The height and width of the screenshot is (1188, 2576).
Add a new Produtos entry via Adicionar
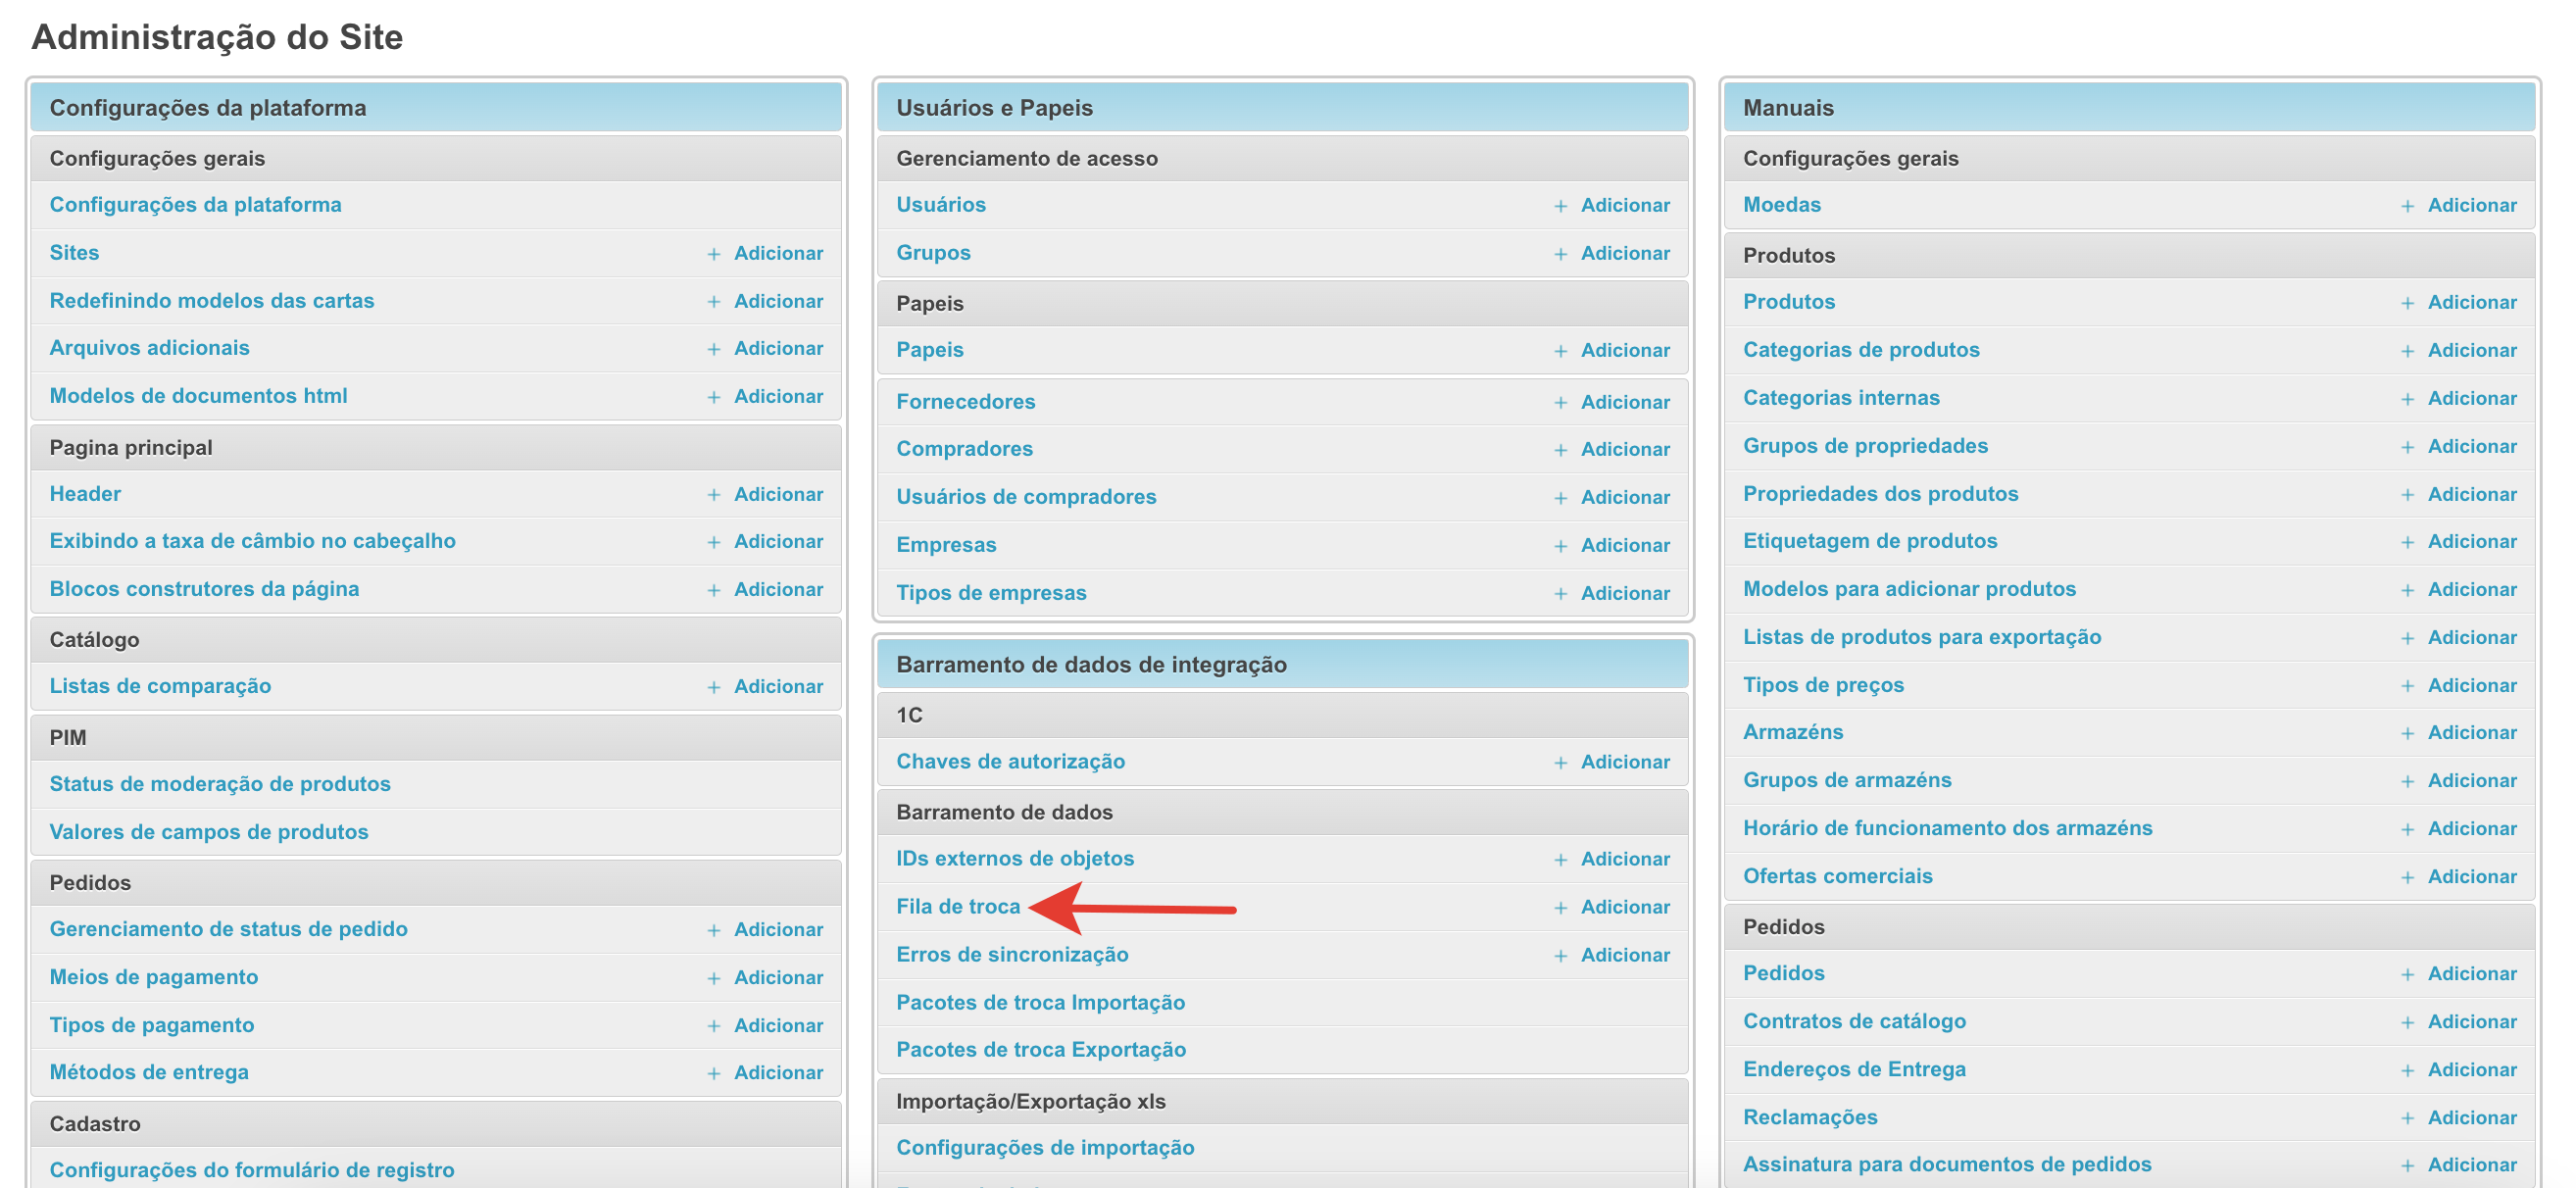[2471, 302]
